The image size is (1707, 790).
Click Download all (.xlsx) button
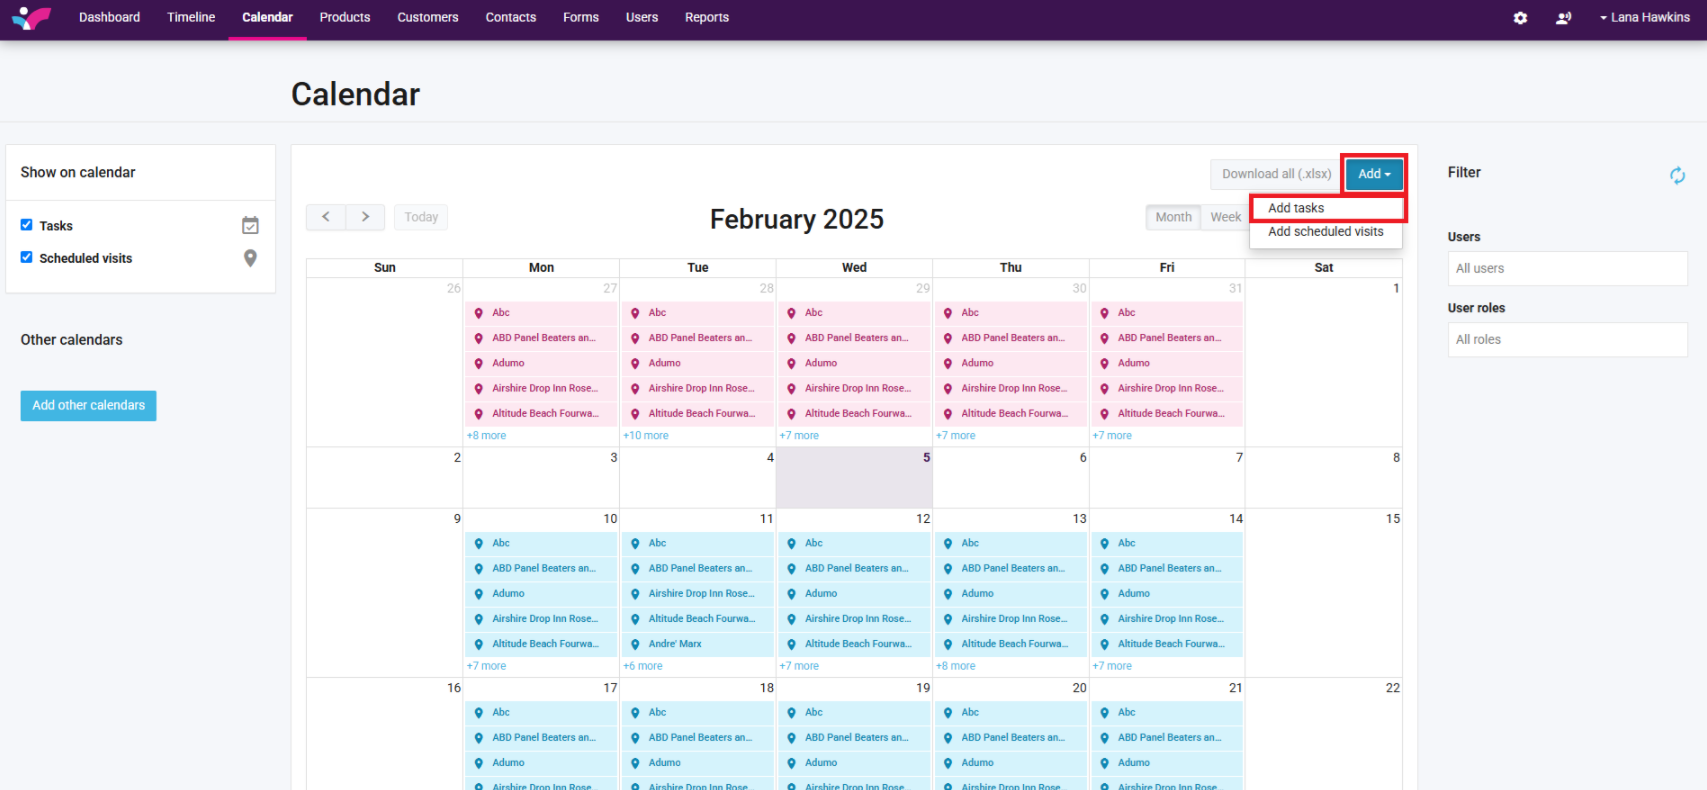pyautogui.click(x=1276, y=174)
